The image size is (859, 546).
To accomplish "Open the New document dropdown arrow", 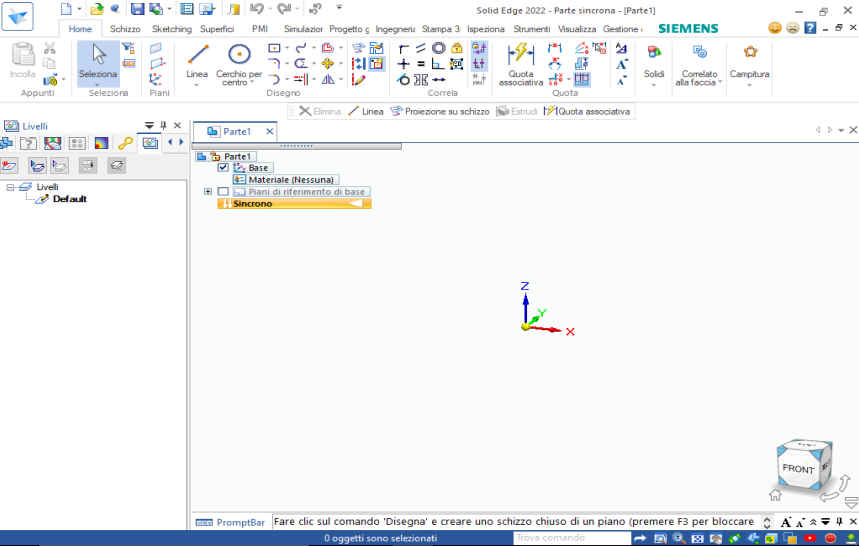I will [79, 9].
